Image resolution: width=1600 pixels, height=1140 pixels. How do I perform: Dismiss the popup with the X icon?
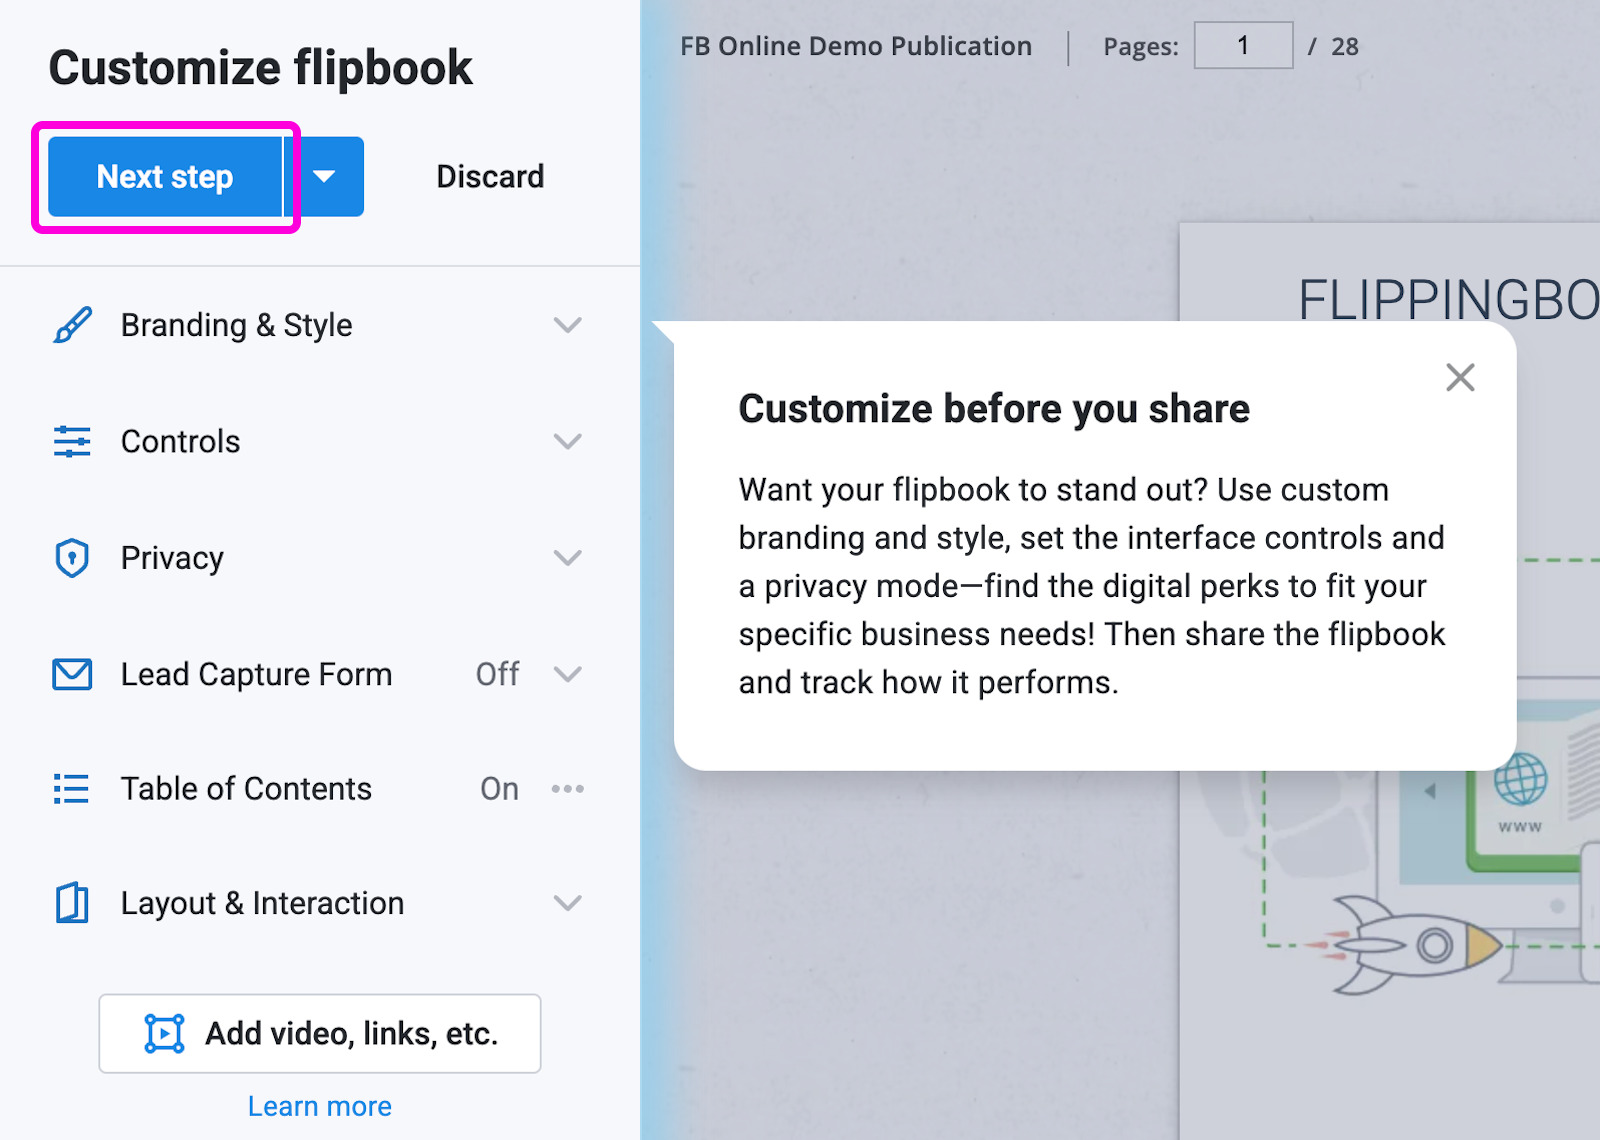[1460, 377]
